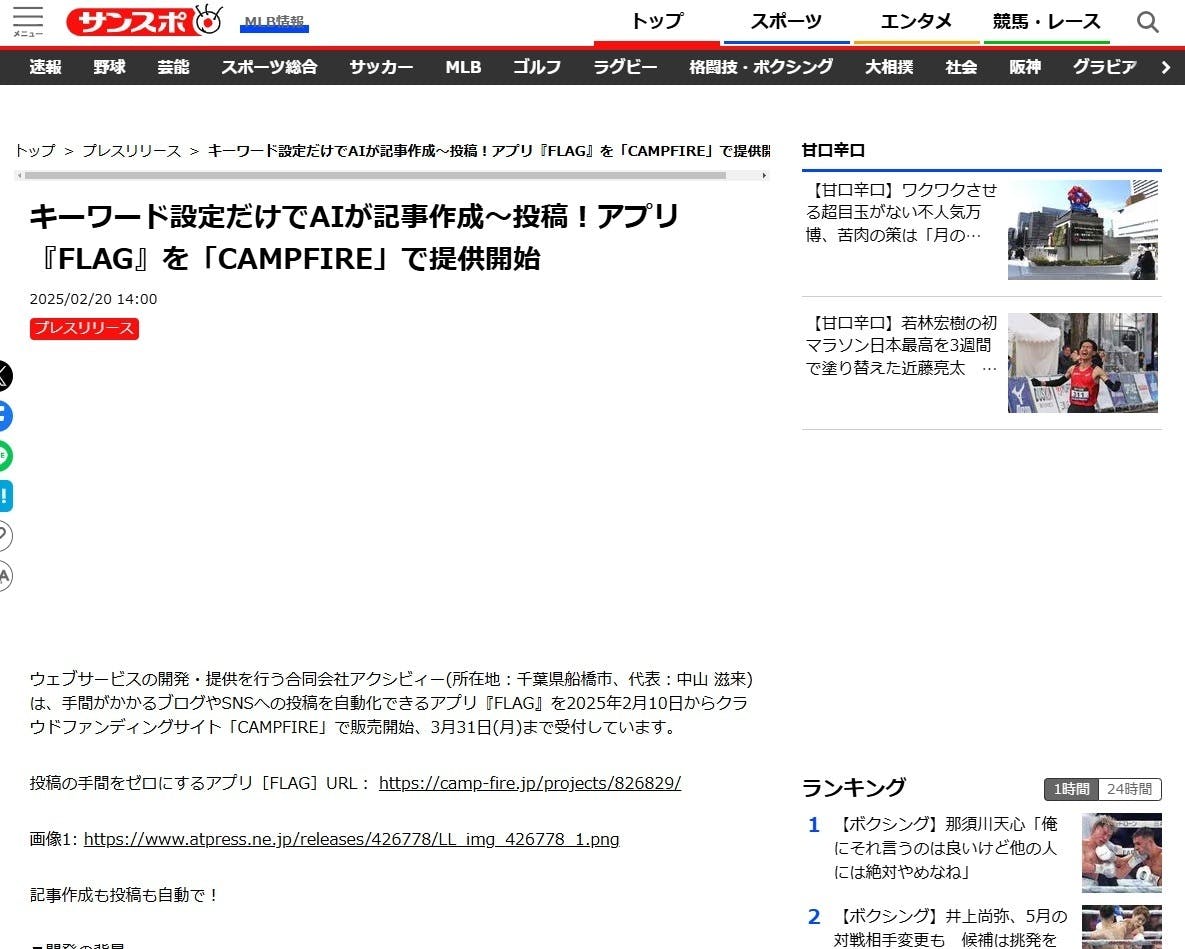This screenshot has height=949, width=1185.
Task: Click the サンスポ logo
Action: click(x=144, y=21)
